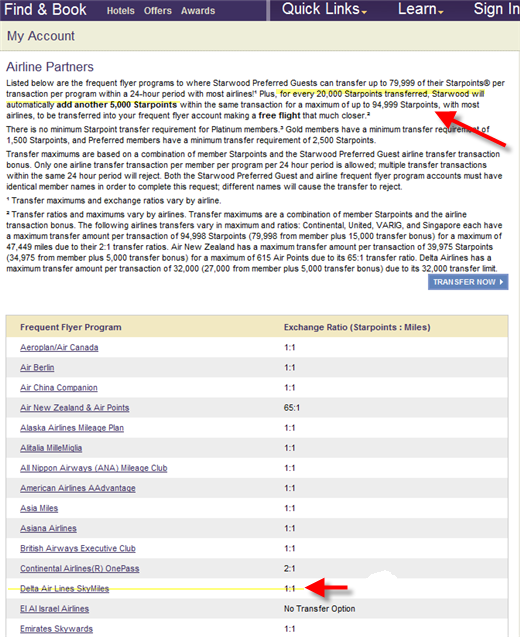Image resolution: width=520 pixels, height=637 pixels.
Task: Click the Asia Miles link
Action: click(x=39, y=509)
